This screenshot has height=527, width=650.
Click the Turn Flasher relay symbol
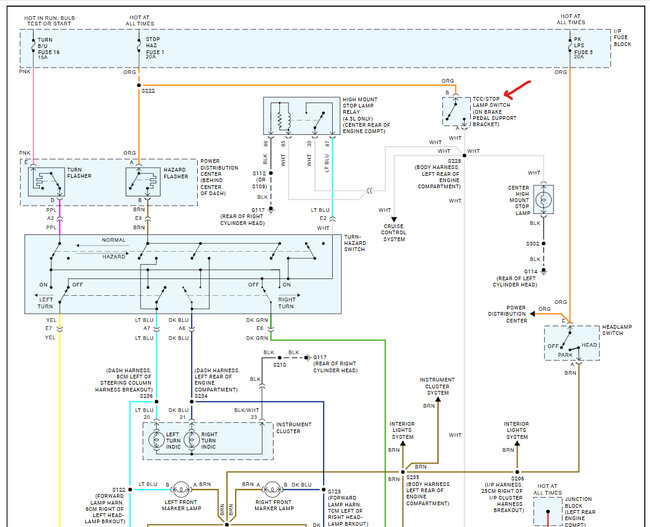pyautogui.click(x=46, y=182)
